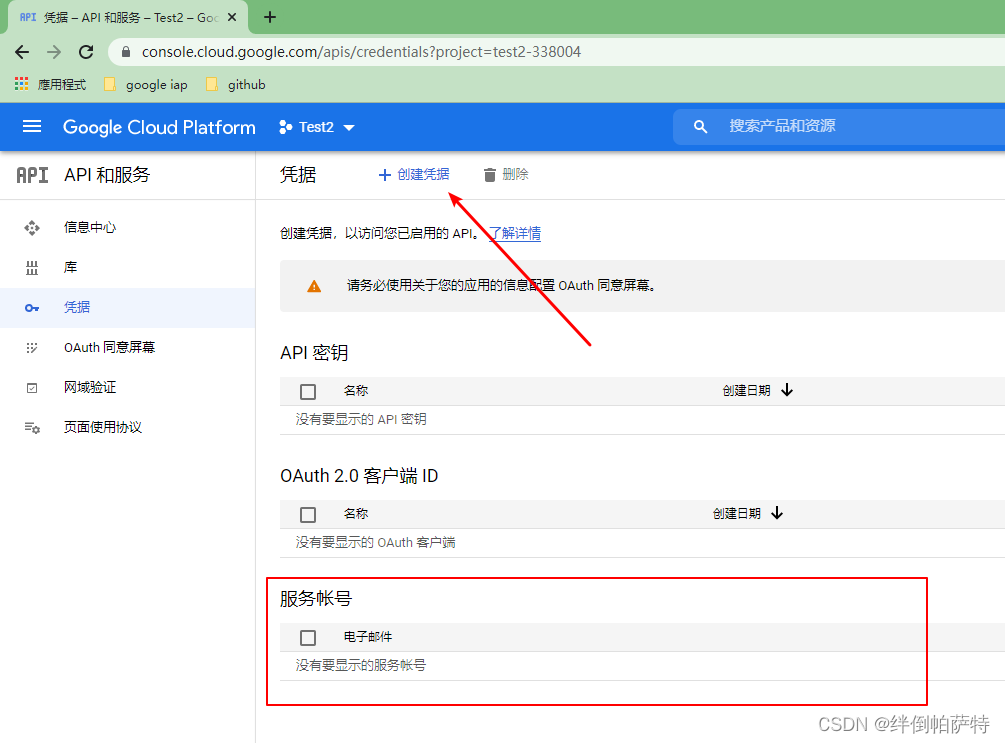Sort API 密钥 table by 创建日期

click(x=747, y=390)
